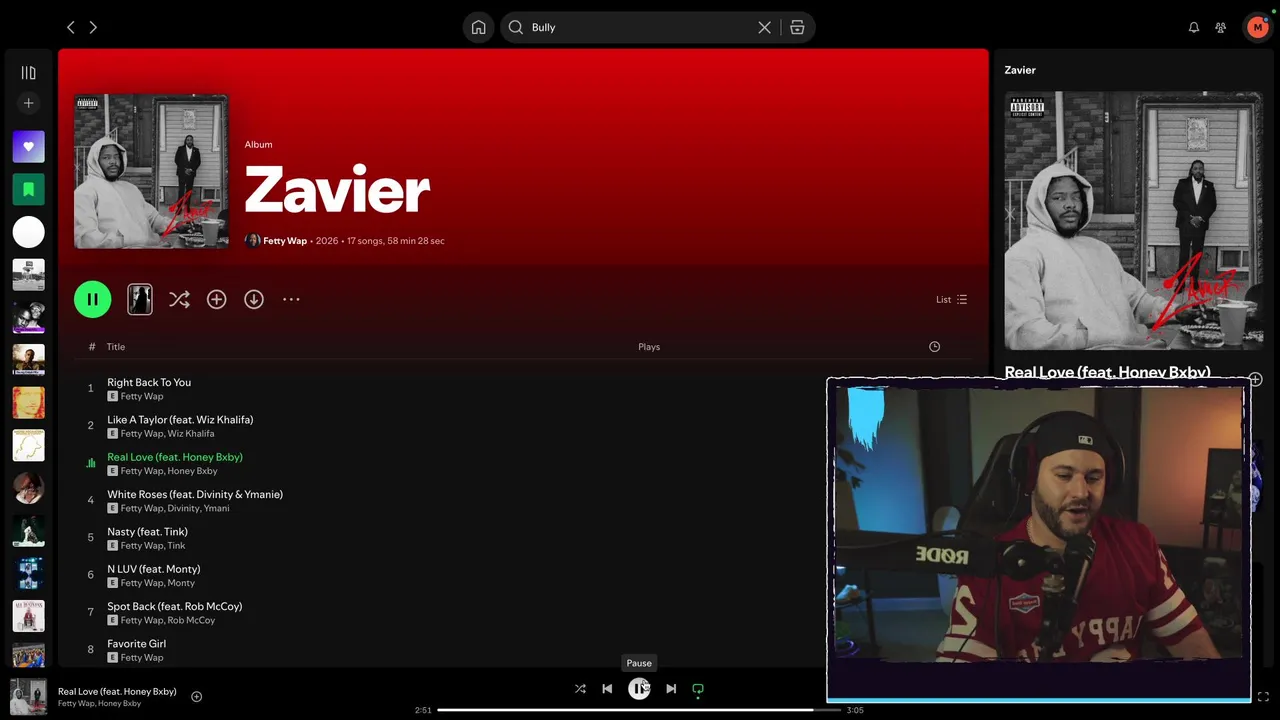Seek within the playback progress bar

[639, 710]
